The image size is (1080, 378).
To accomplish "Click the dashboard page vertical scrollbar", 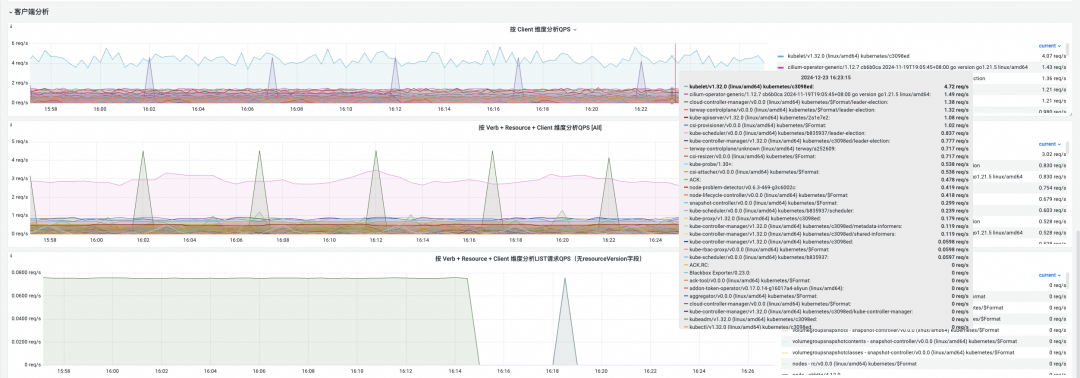I will [x=1077, y=303].
